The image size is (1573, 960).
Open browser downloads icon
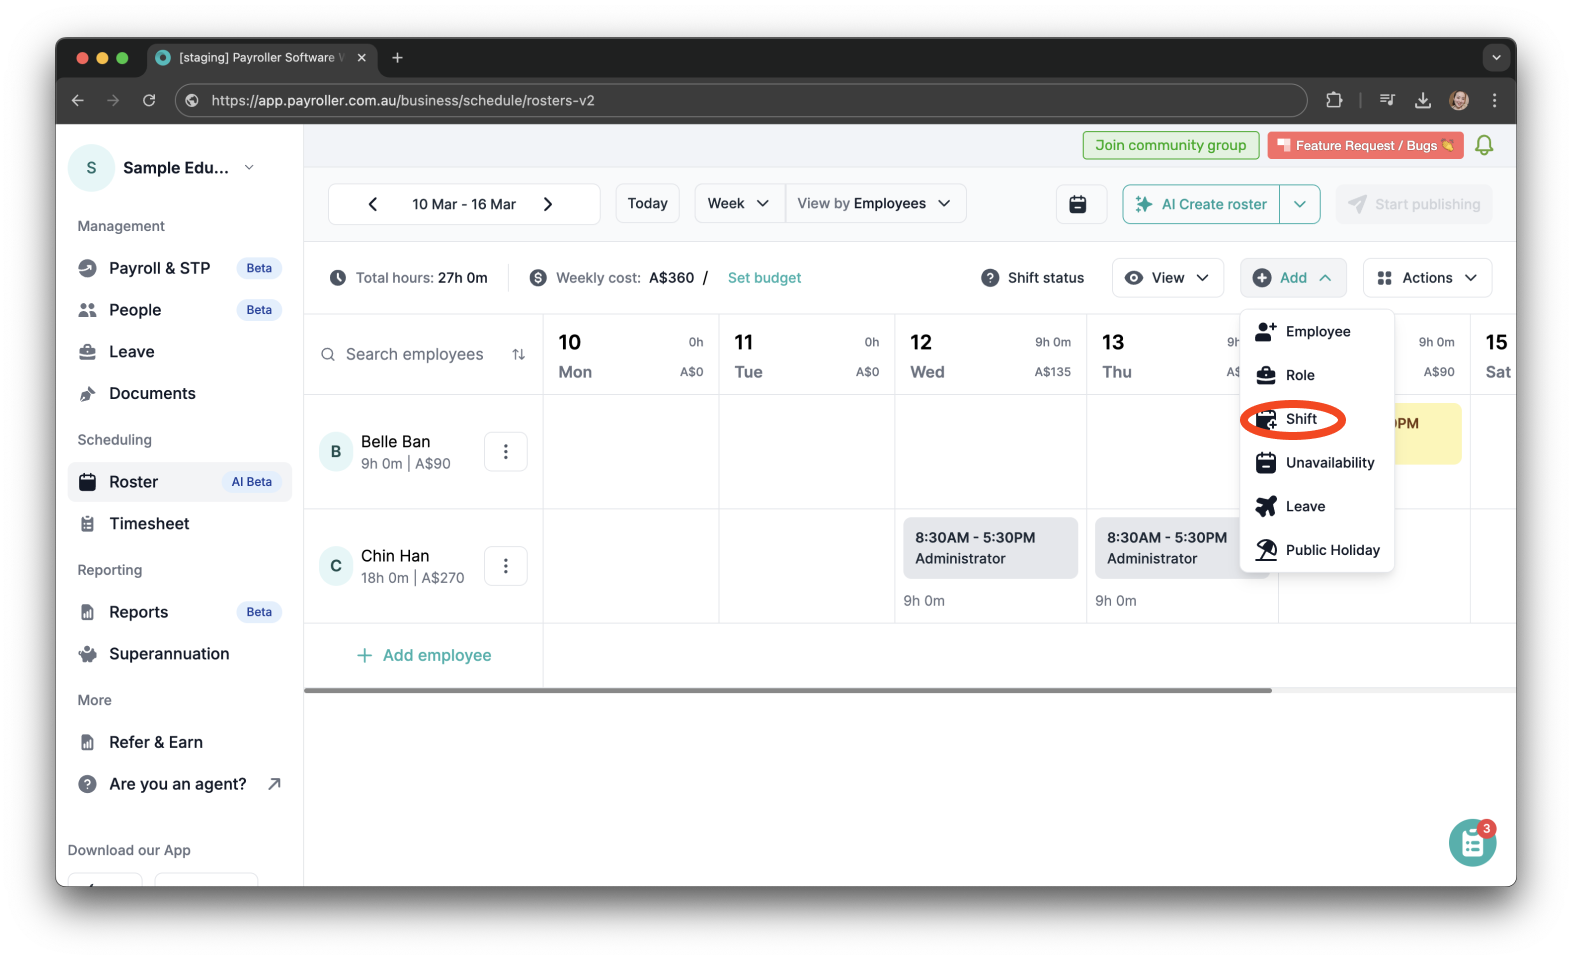pyautogui.click(x=1423, y=100)
